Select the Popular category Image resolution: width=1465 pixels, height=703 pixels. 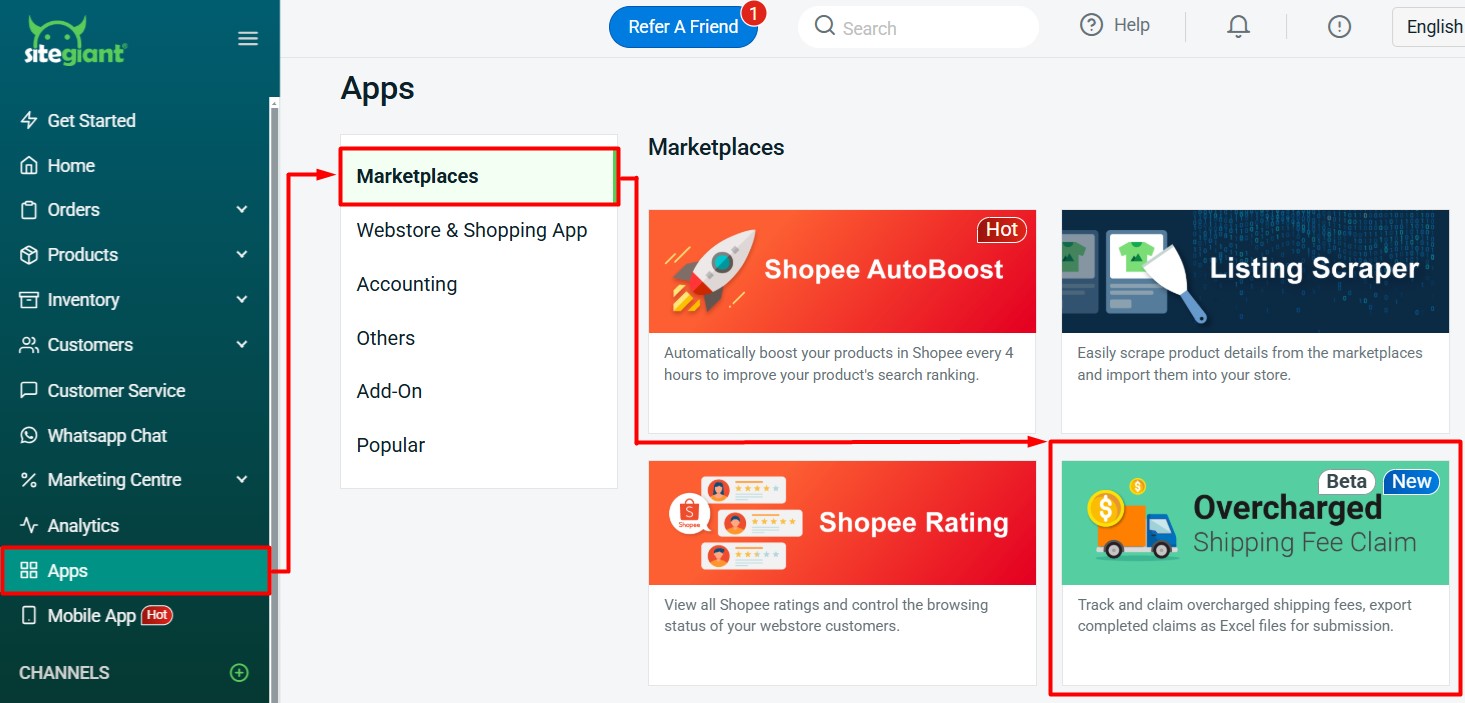[390, 445]
